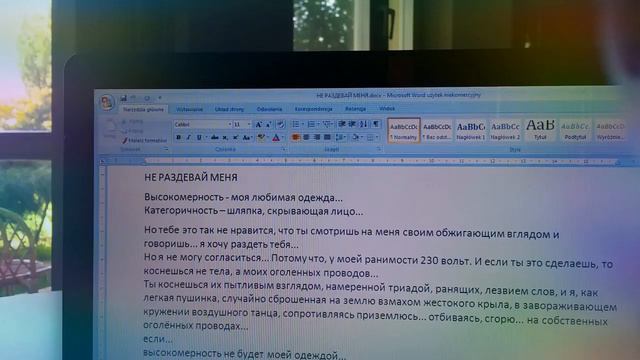The image size is (640, 360).
Task: Click the line containing only если...
Action: click(x=158, y=339)
